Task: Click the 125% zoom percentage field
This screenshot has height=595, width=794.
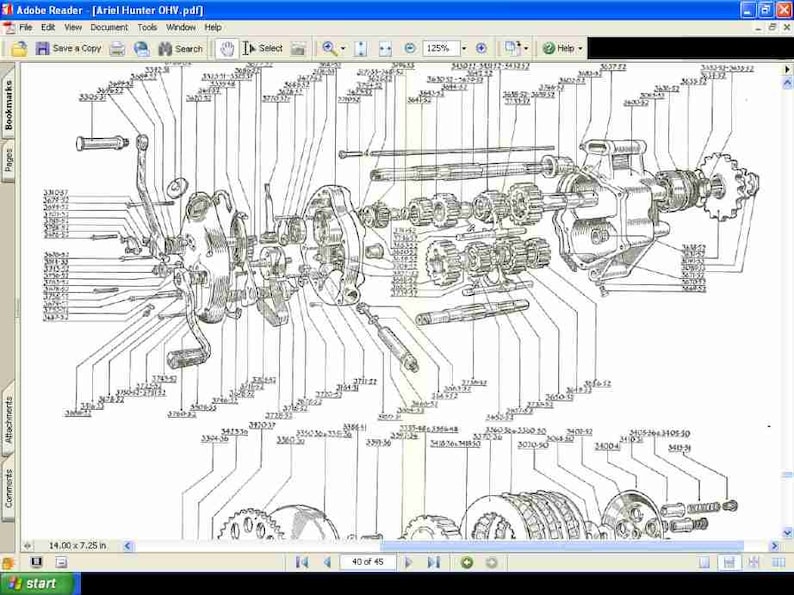Action: click(x=441, y=49)
